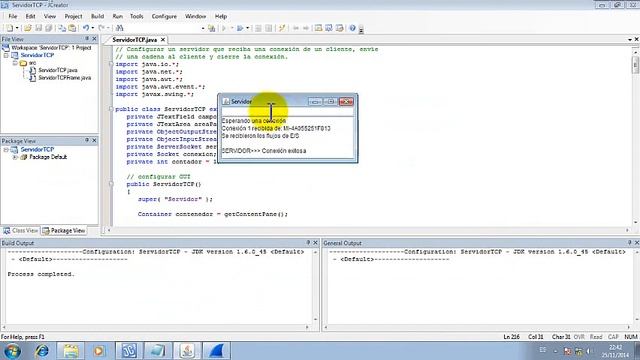The width and height of the screenshot is (640, 360).
Task: Click the navigate back arrow icon
Action: [296, 28]
